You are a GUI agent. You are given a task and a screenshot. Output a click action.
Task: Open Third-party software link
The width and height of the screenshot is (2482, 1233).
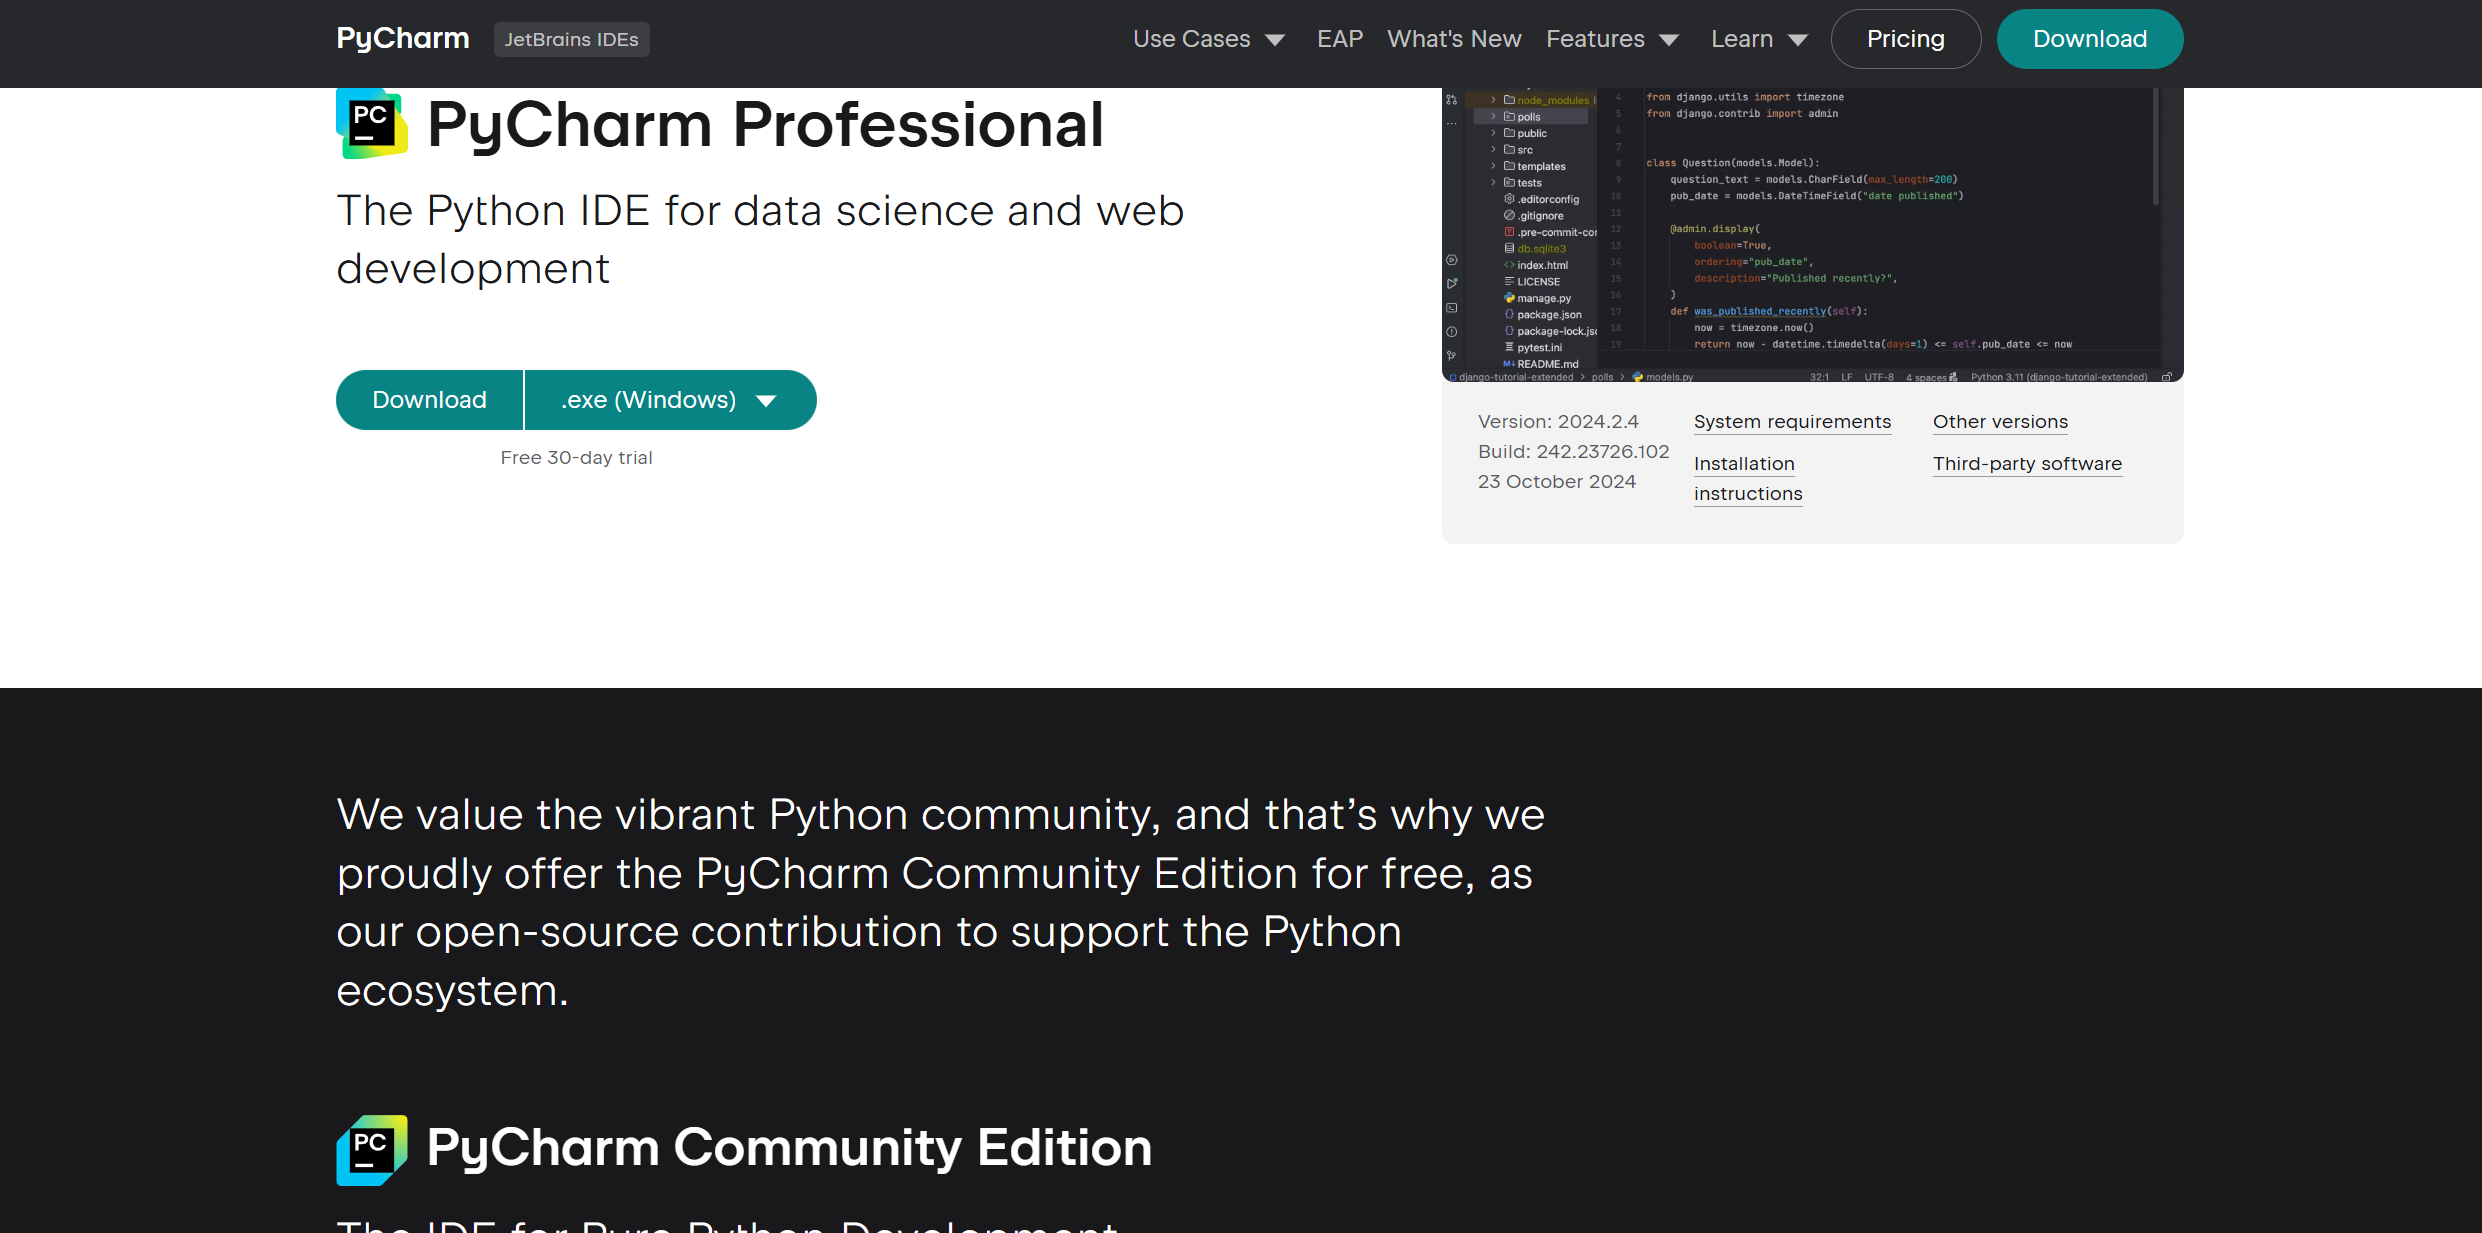coord(2027,464)
